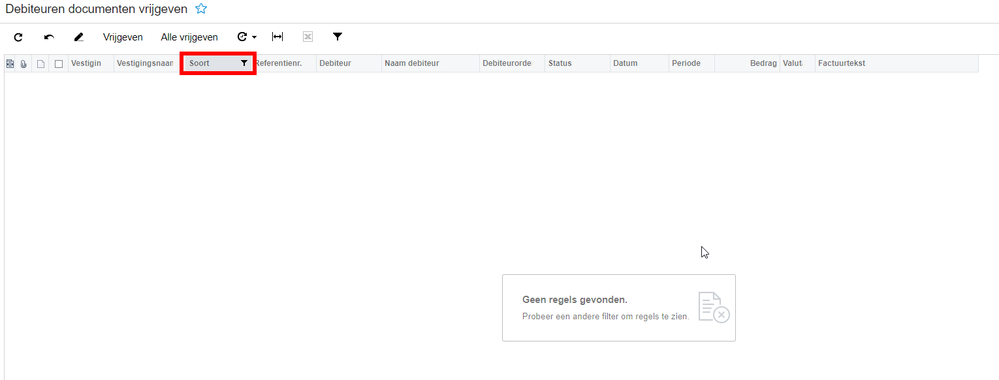The width and height of the screenshot is (999, 380).
Task: Click the Debiteurorde column header
Action: pos(512,64)
